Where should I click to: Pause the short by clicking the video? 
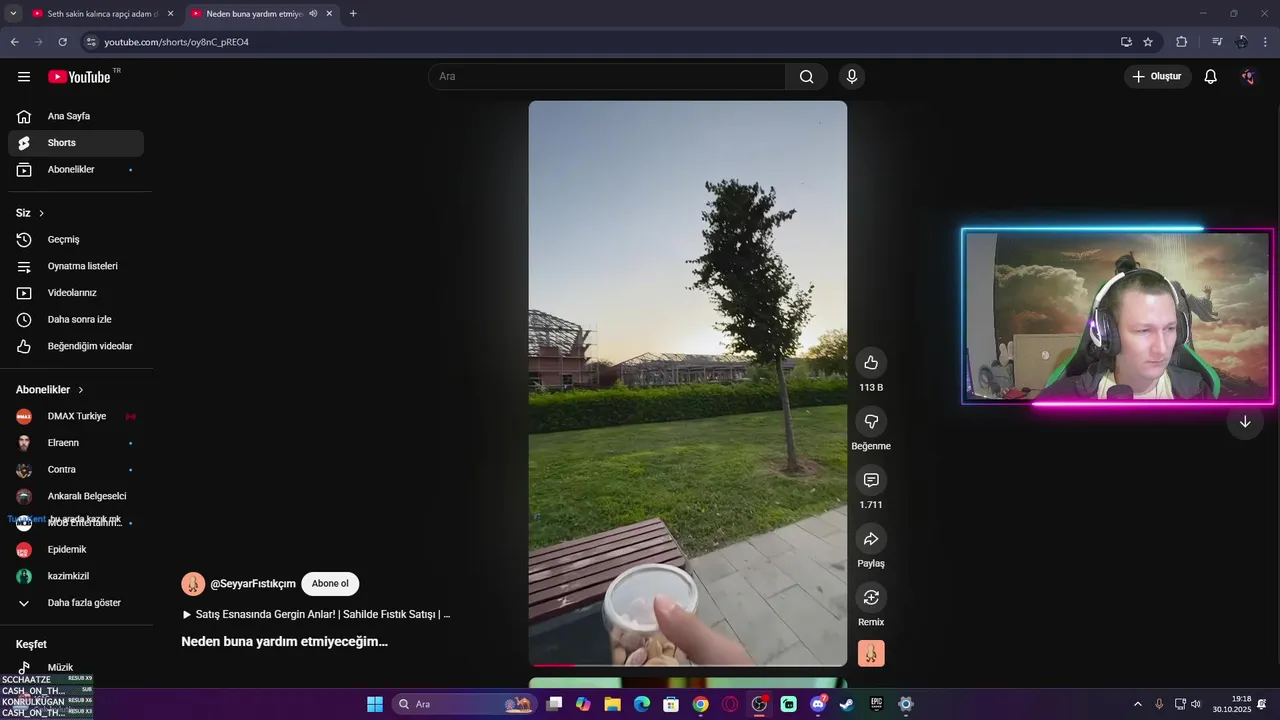point(688,383)
